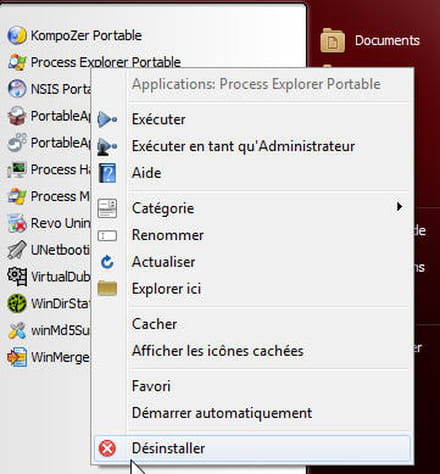Expand the Catégorie submenu arrow
Screen dimensions: 440x474
pos(399,207)
